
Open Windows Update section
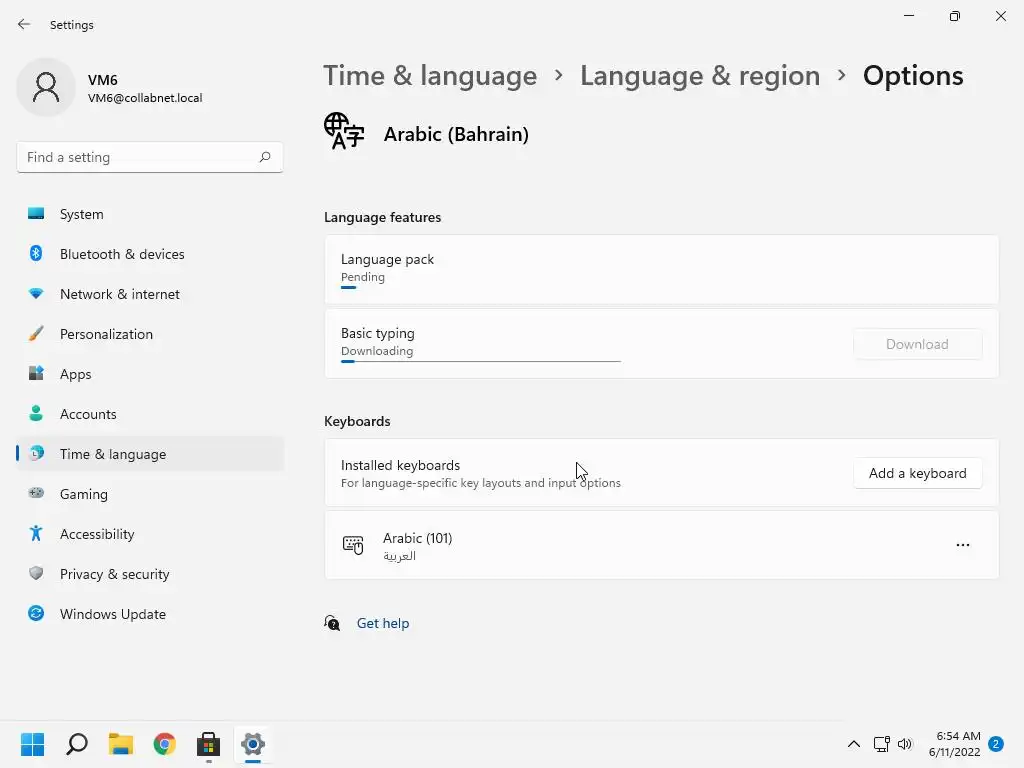pyautogui.click(x=113, y=614)
